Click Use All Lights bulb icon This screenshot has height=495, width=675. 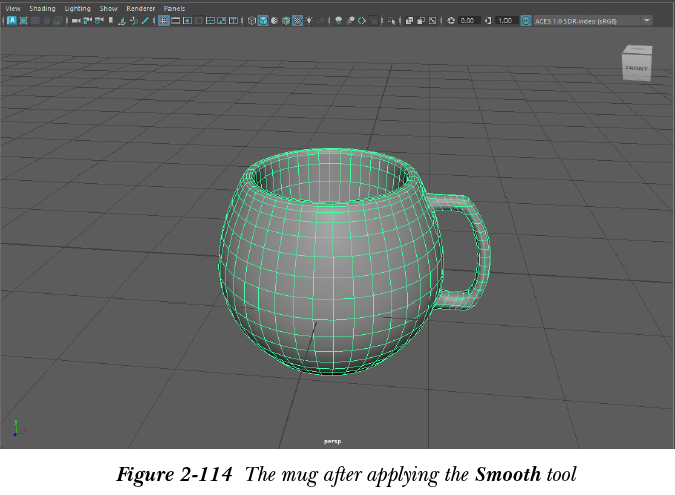[310, 20]
